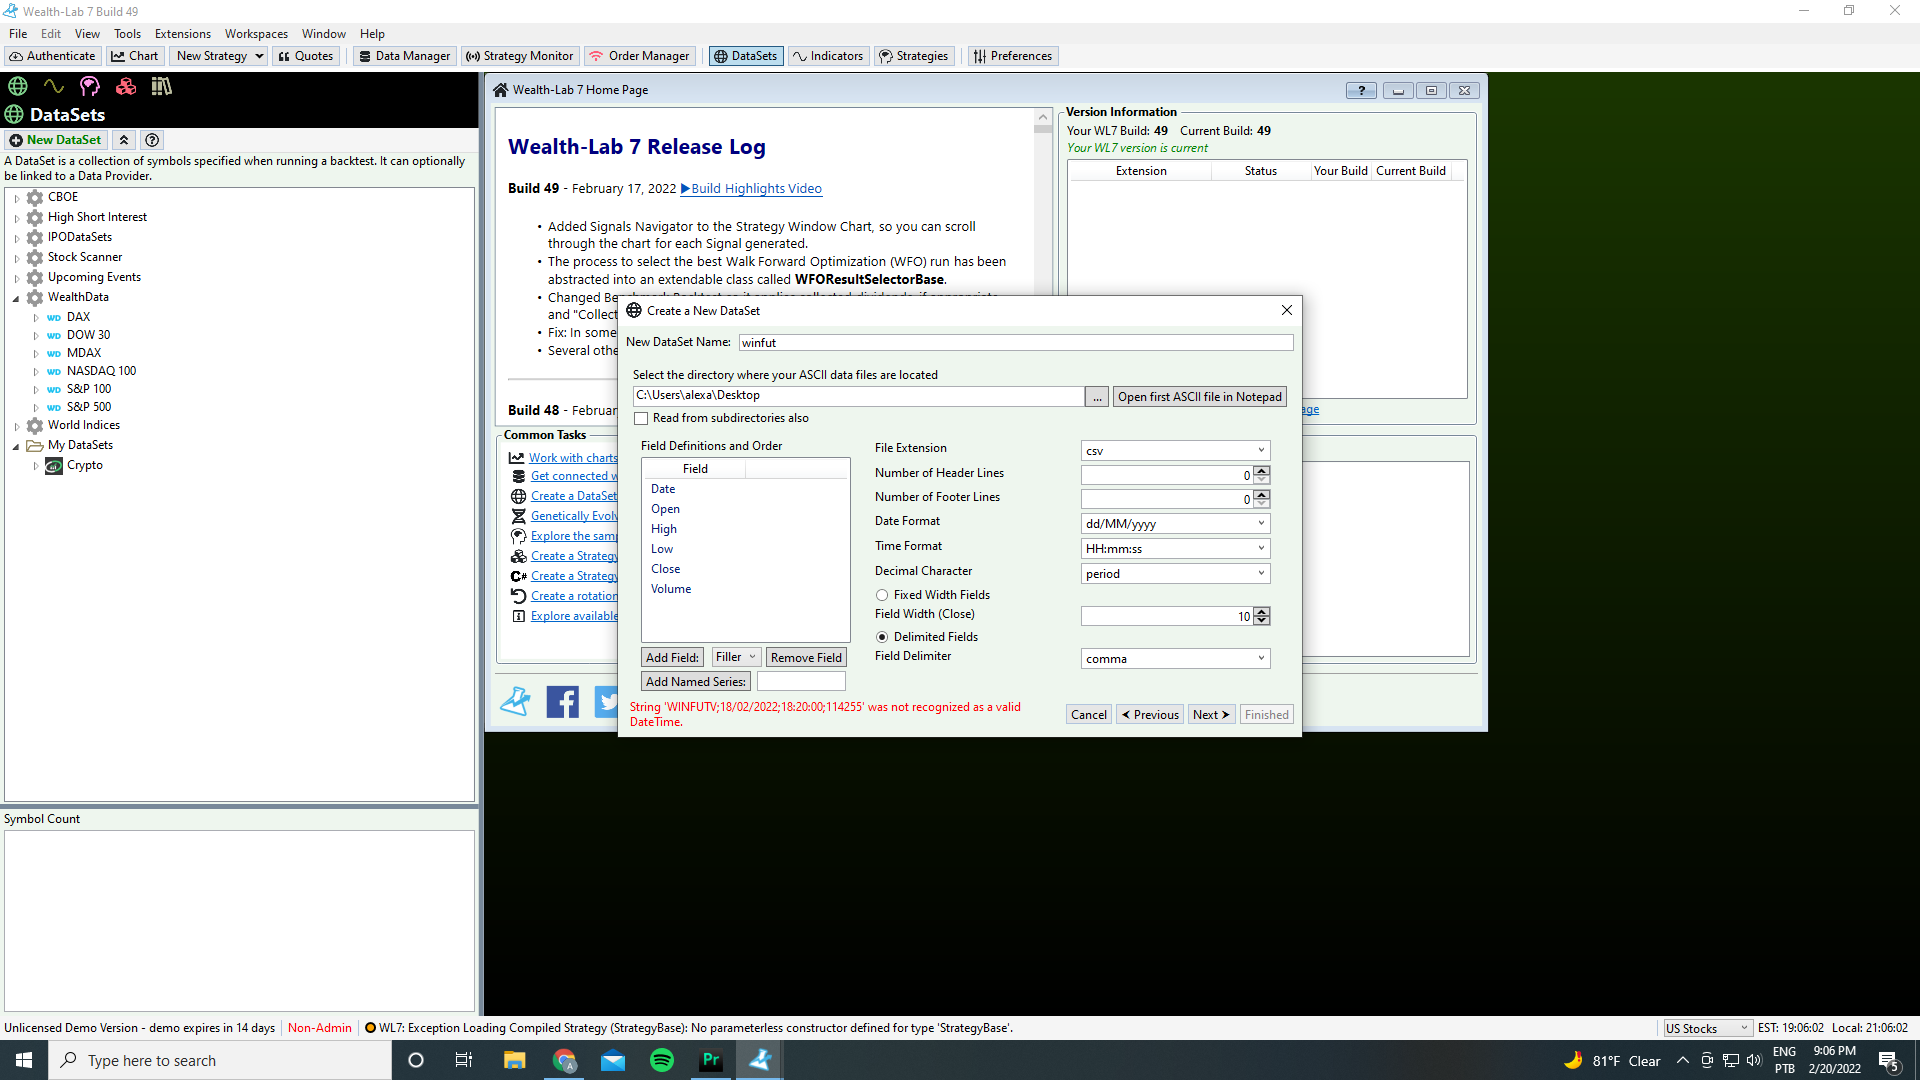1920x1080 pixels.
Task: Expand the CBOE tree node
Action: tap(17, 198)
